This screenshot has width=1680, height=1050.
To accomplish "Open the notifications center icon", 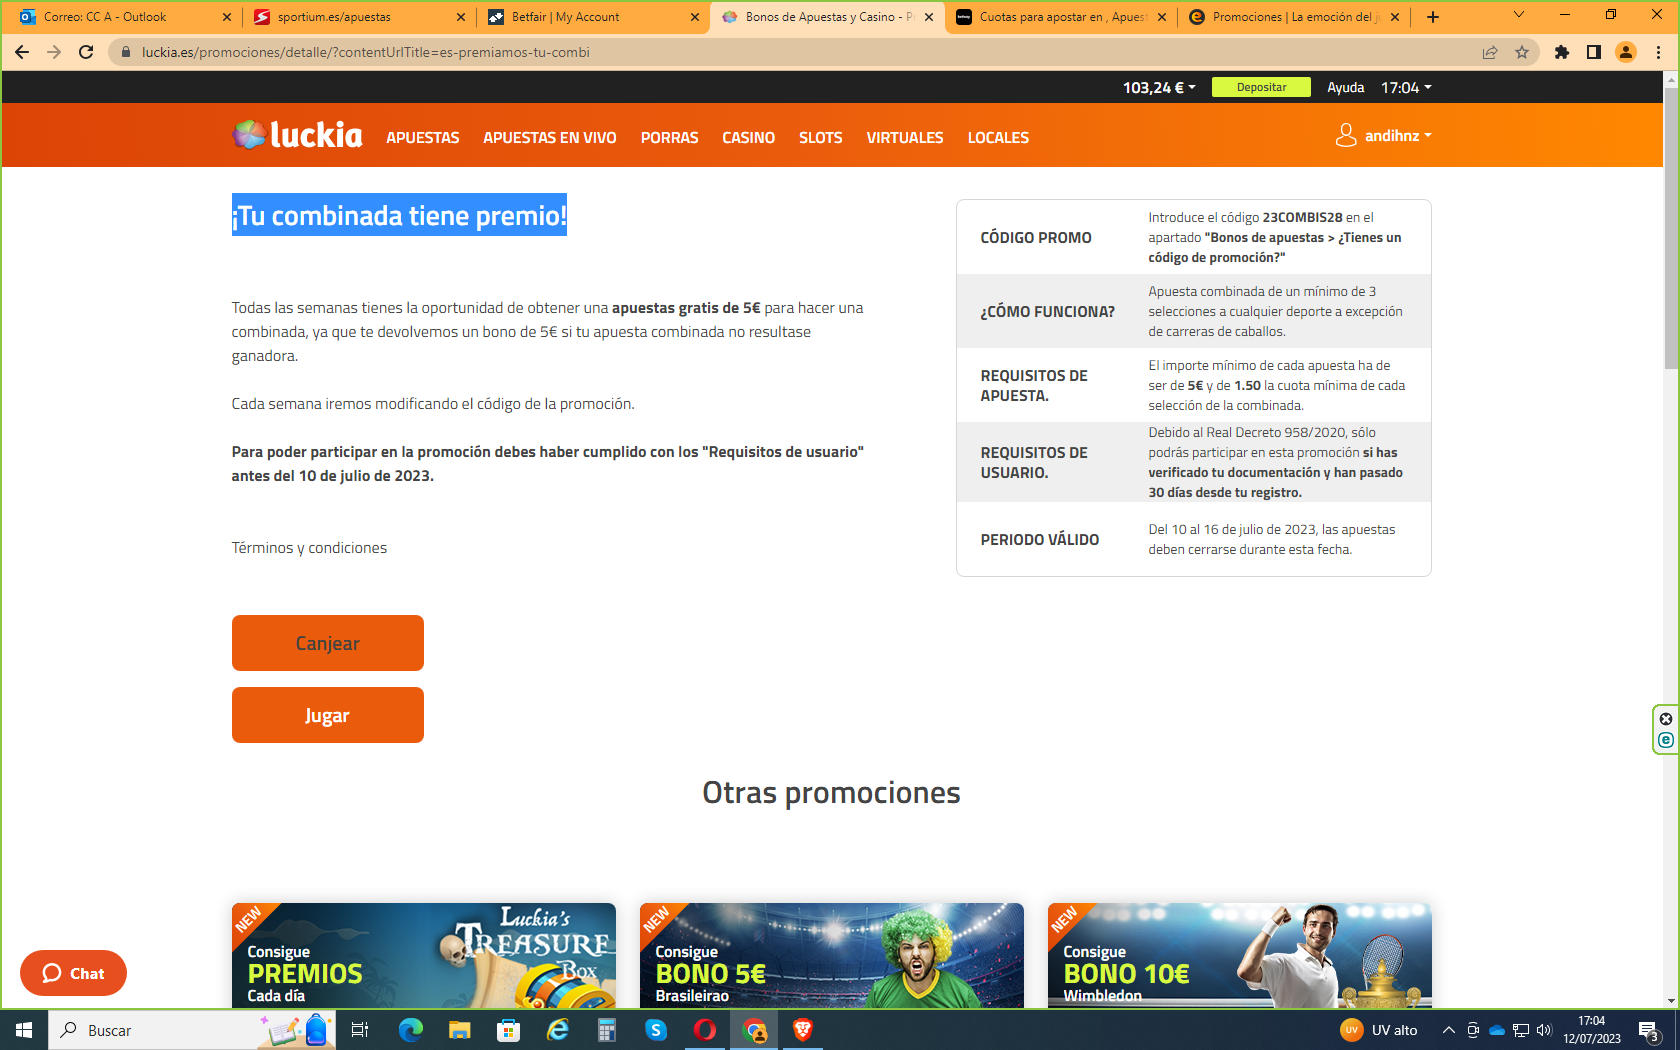I will 1649,1030.
